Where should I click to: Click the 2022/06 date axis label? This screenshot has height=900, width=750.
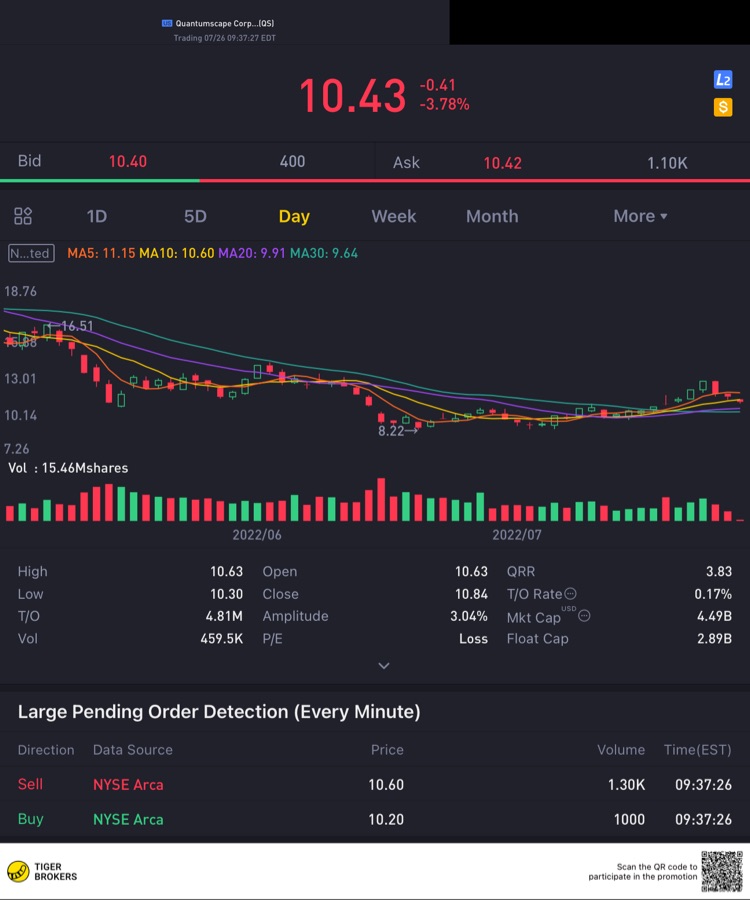(257, 535)
